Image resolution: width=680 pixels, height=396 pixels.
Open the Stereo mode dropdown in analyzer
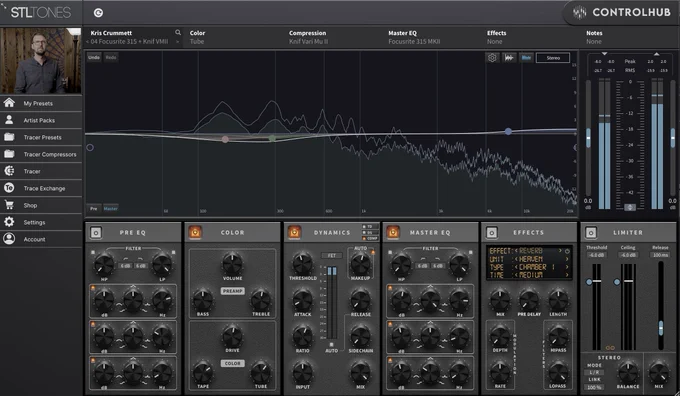[553, 58]
